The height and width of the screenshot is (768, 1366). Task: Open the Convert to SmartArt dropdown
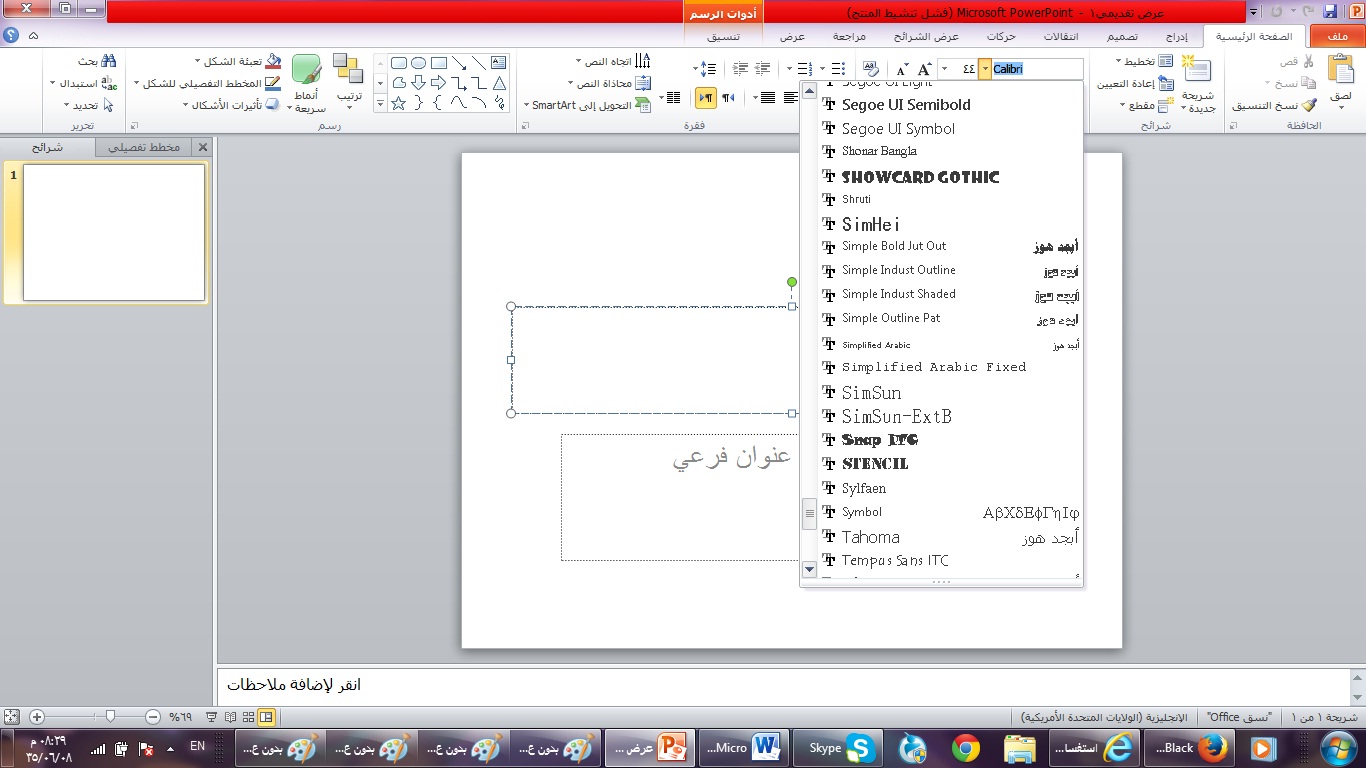click(527, 105)
